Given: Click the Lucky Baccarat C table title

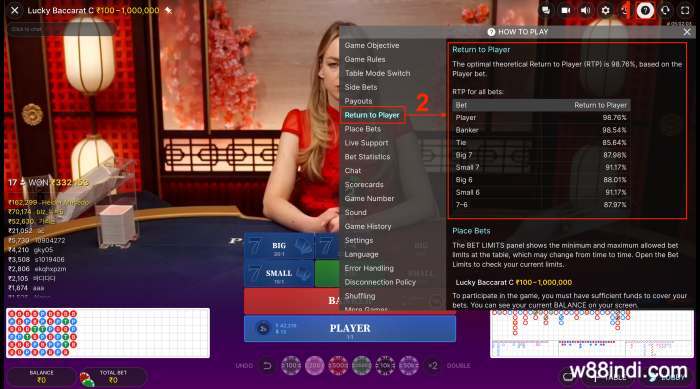Looking at the screenshot, I should [x=60, y=10].
